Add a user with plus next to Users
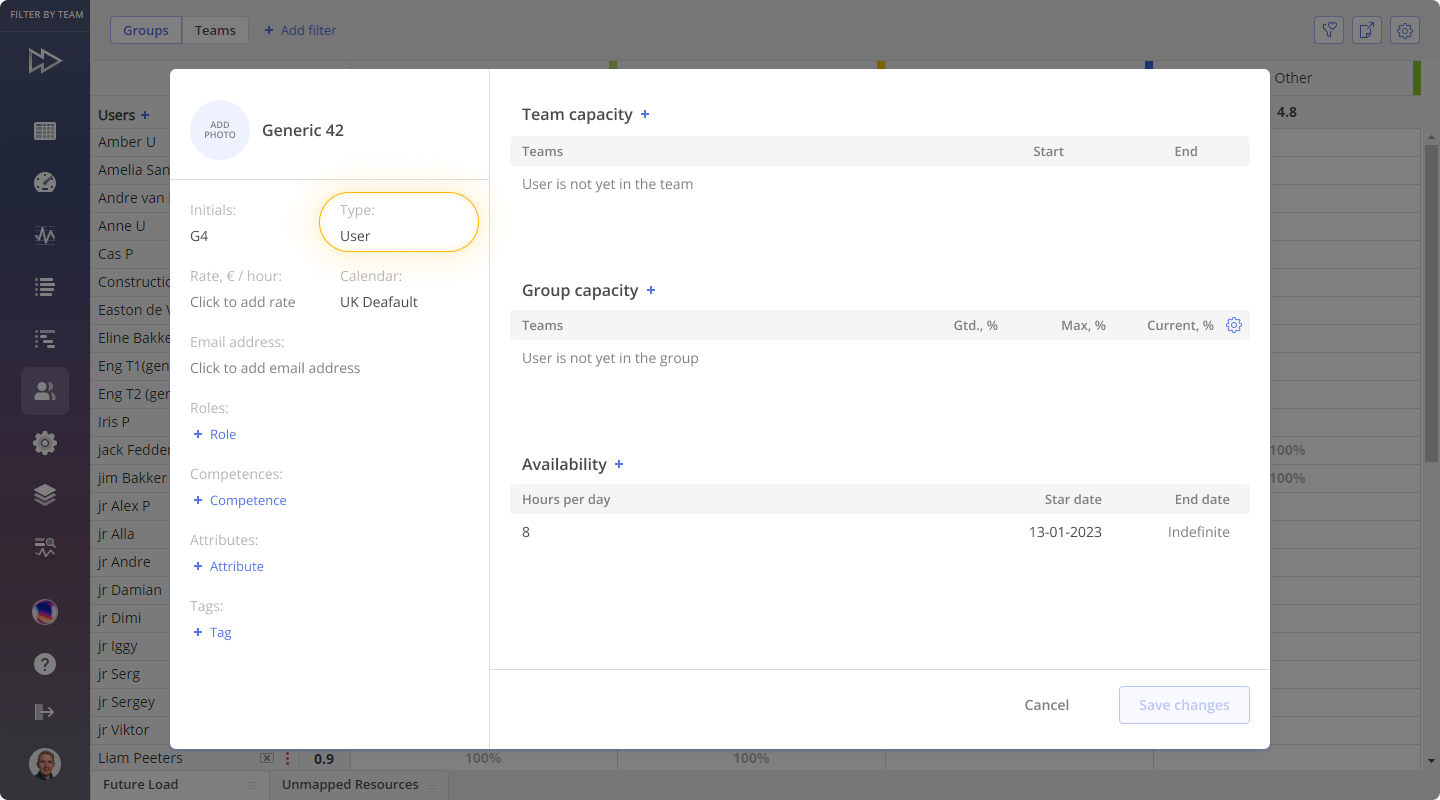The image size is (1440, 800). (x=145, y=115)
